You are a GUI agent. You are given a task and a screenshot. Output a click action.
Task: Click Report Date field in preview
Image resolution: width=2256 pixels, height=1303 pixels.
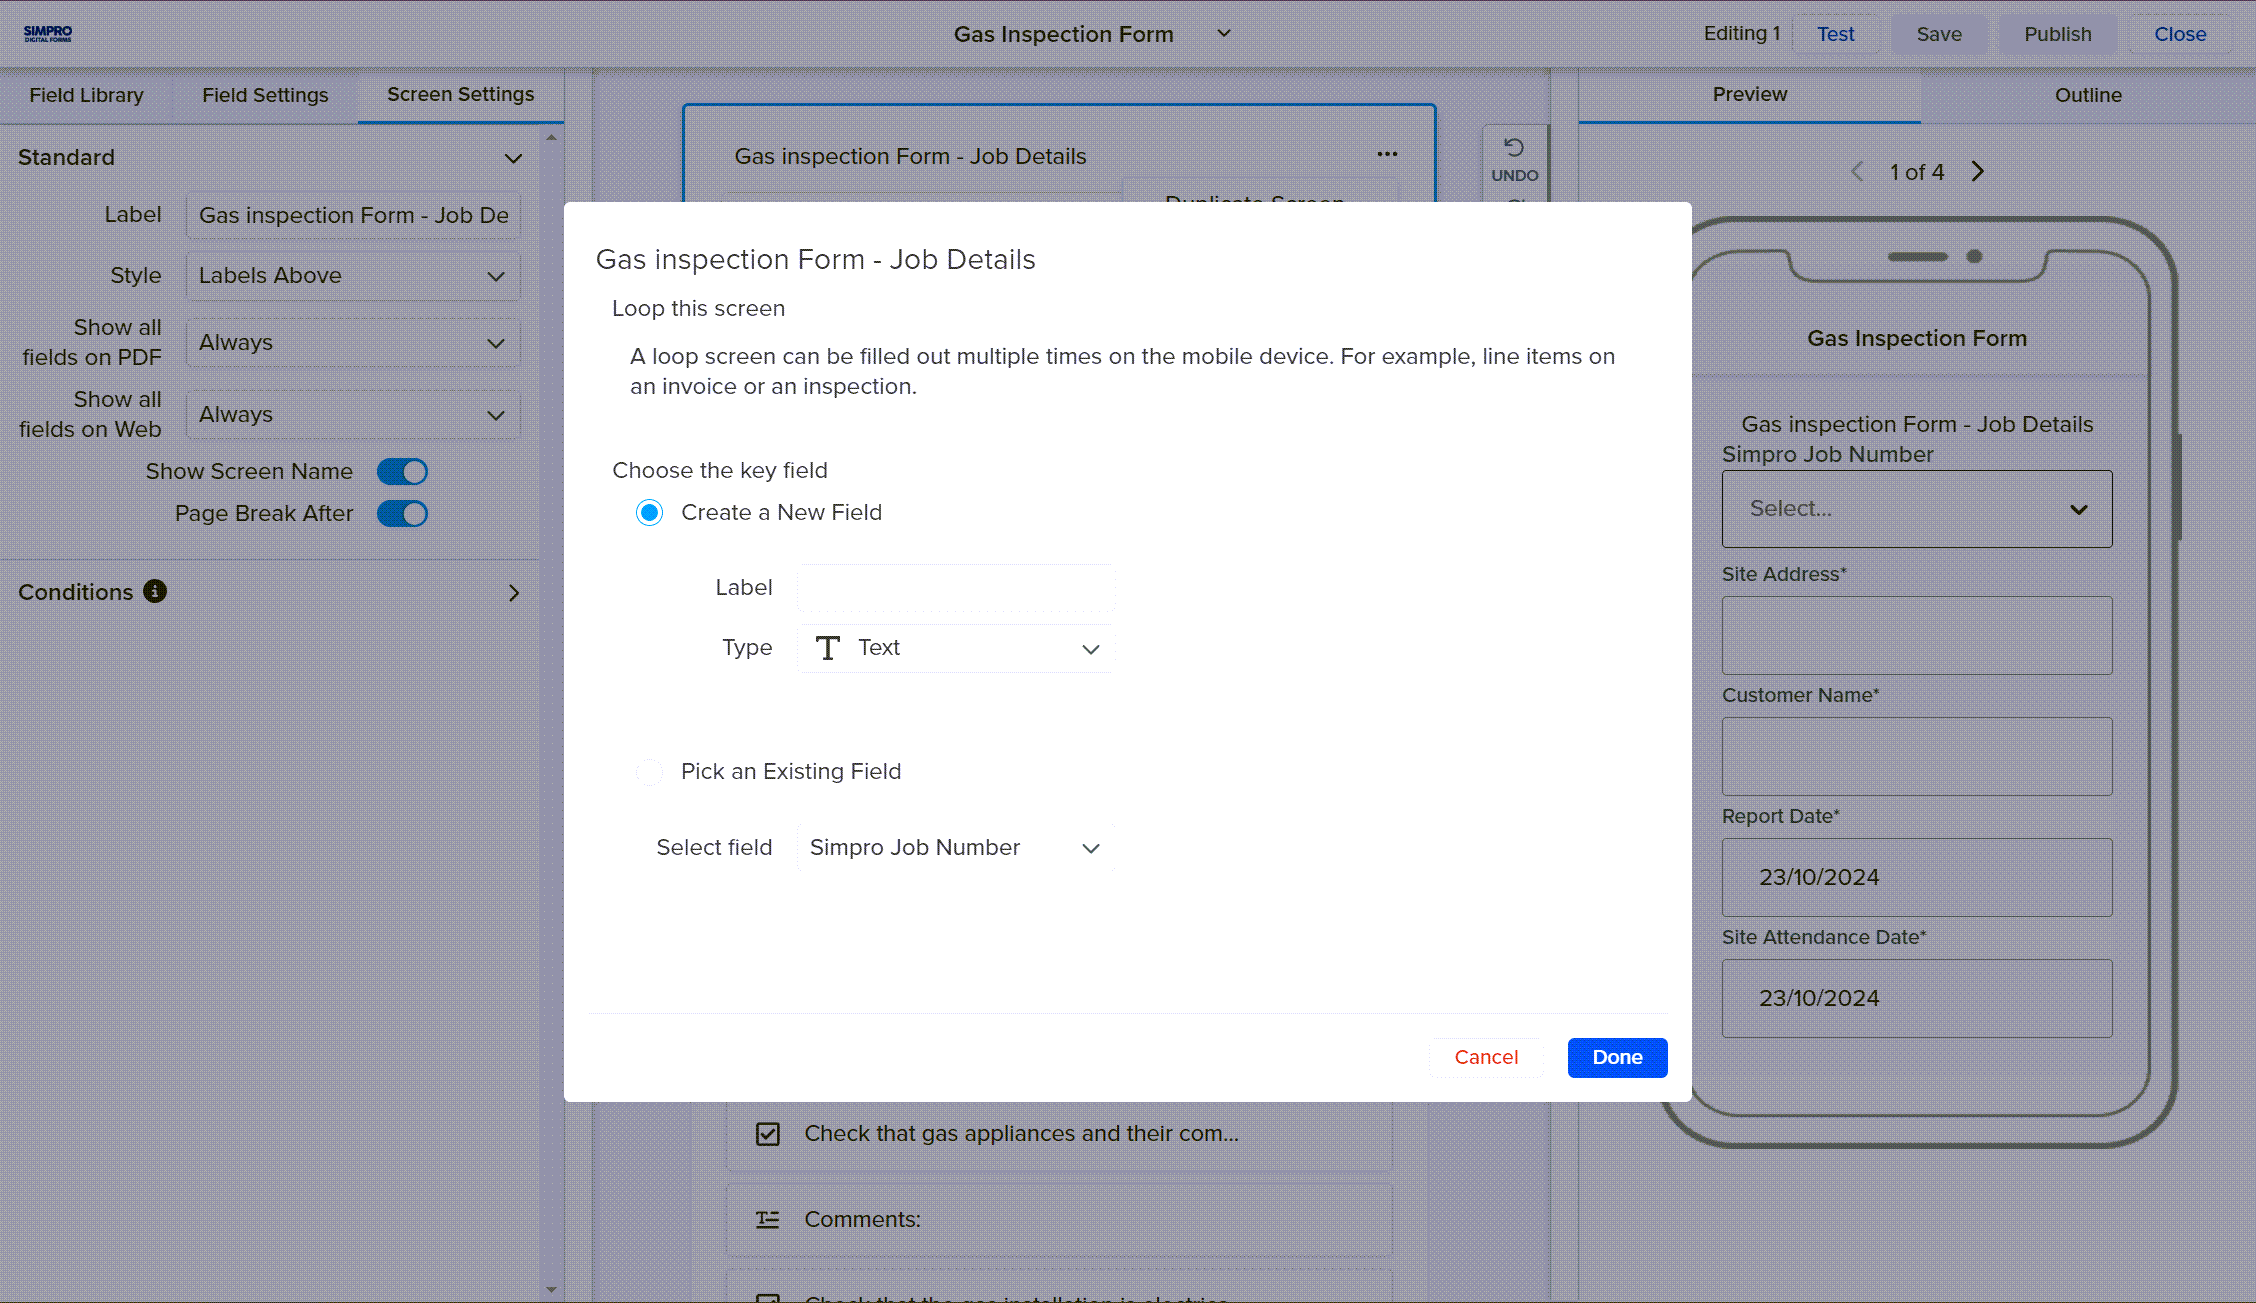click(x=1917, y=878)
